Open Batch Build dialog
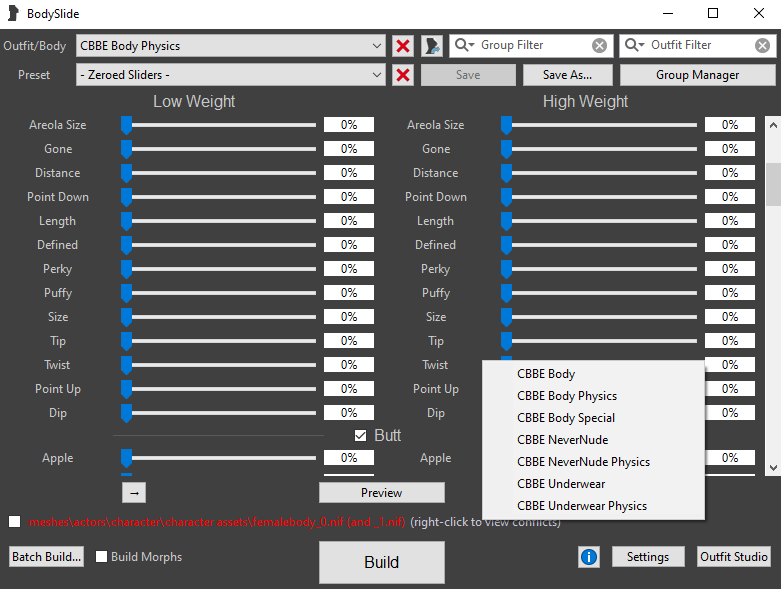Screen dimensions: 781x589 (x=46, y=557)
